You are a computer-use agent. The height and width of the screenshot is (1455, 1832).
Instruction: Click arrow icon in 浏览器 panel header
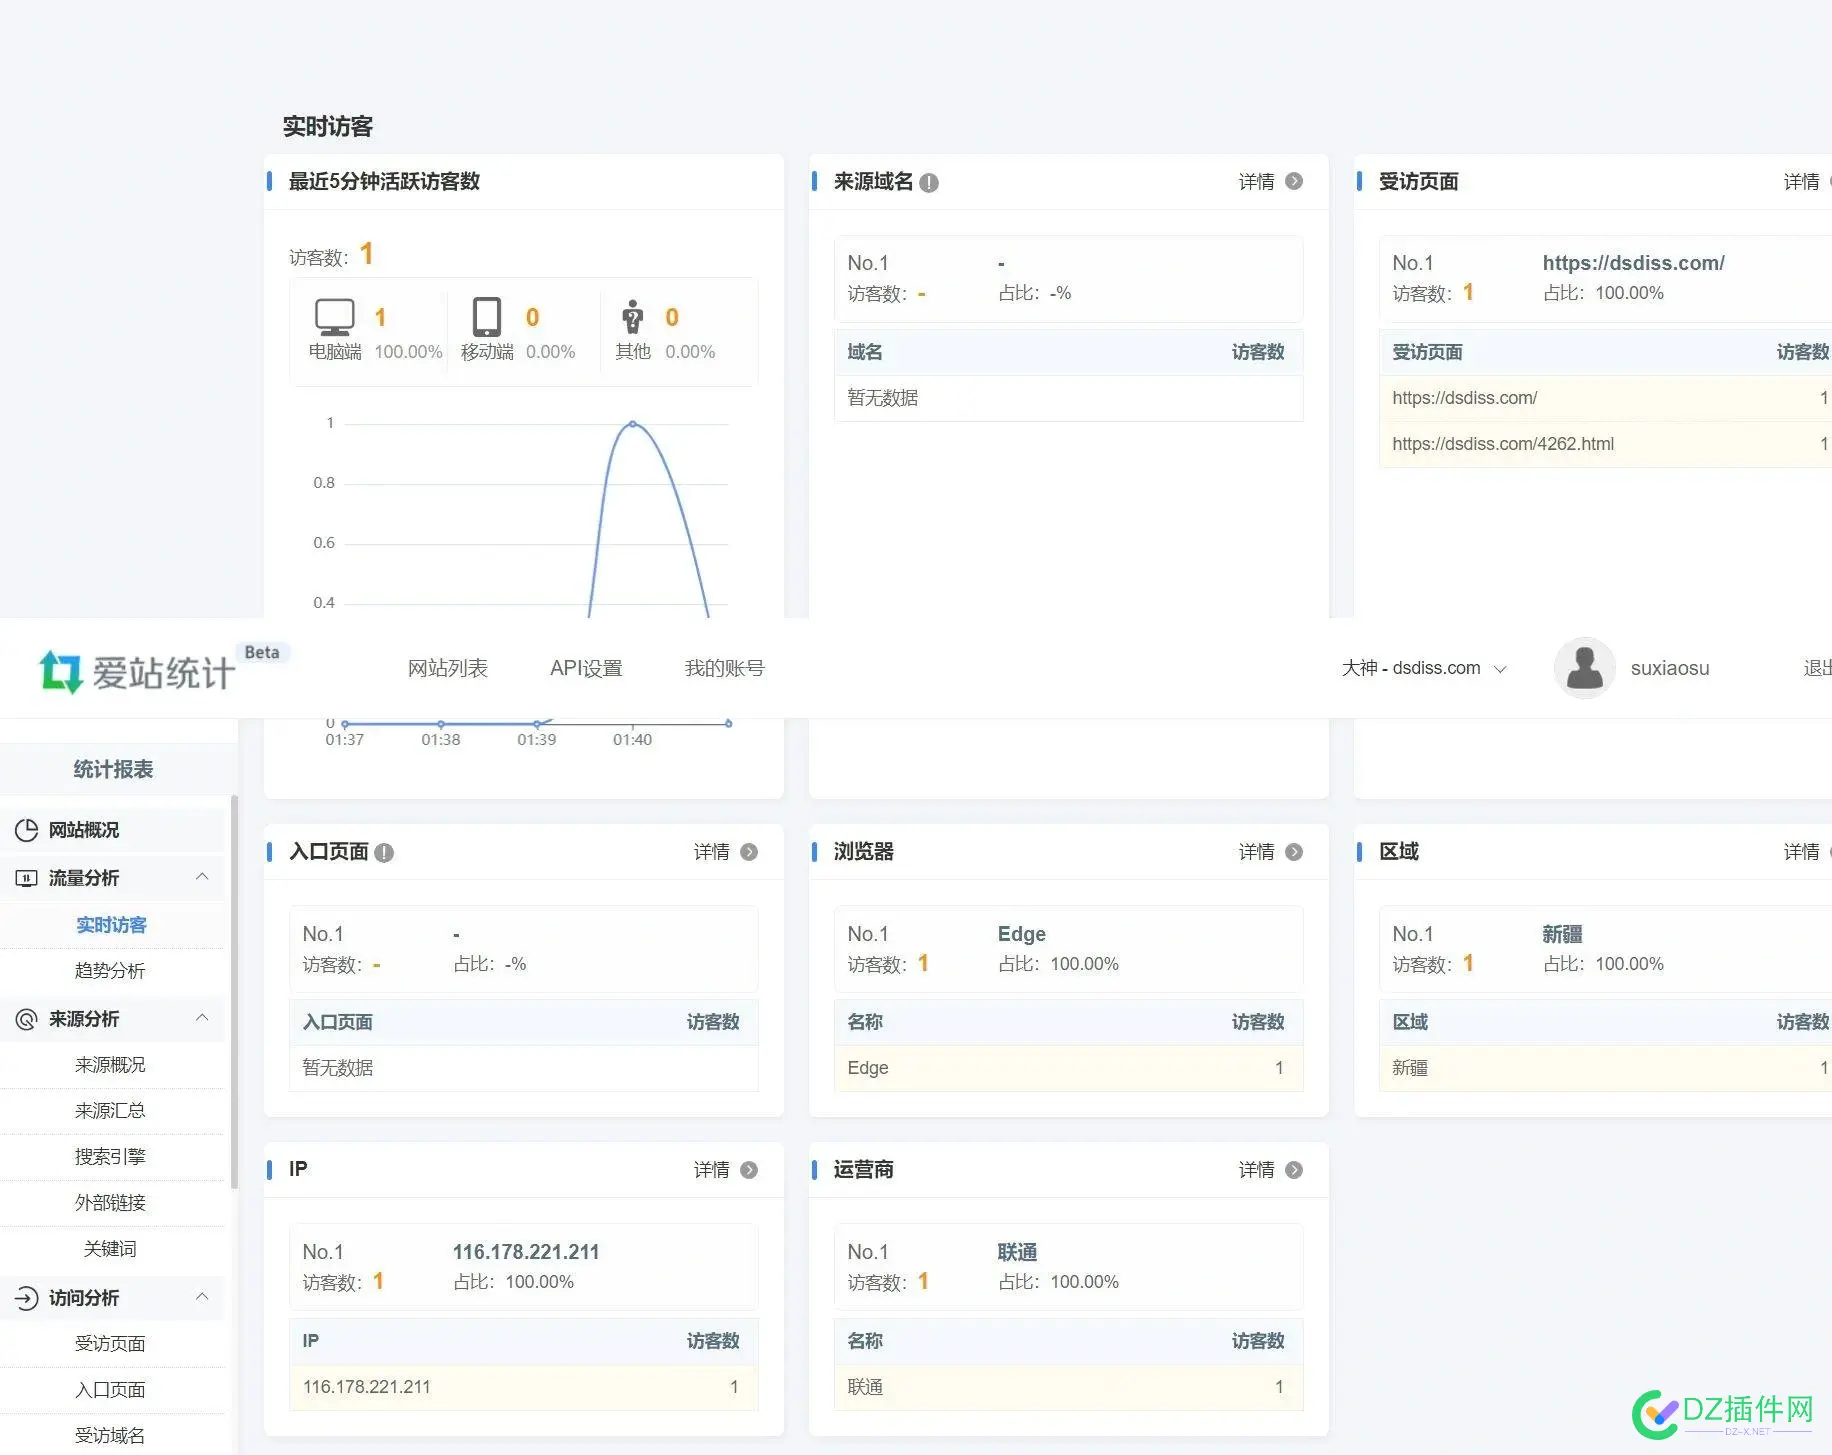pos(1294,852)
